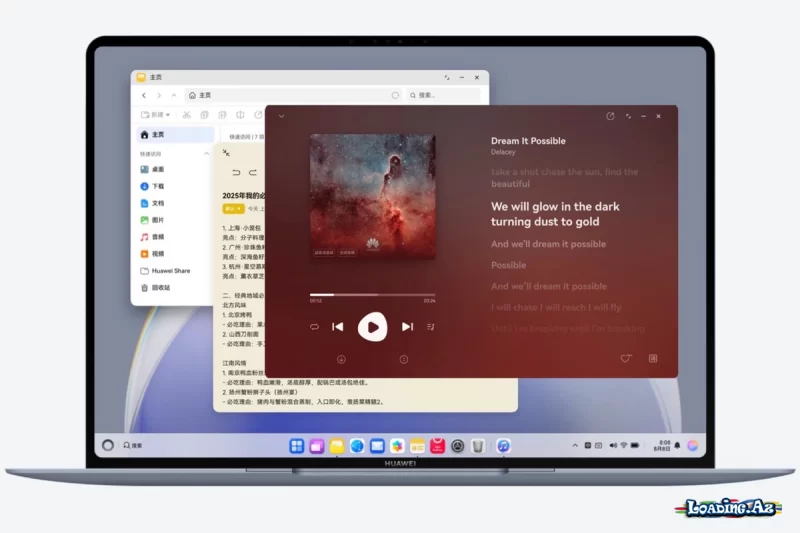
Task: Click the file manager search box
Action: click(x=443, y=95)
